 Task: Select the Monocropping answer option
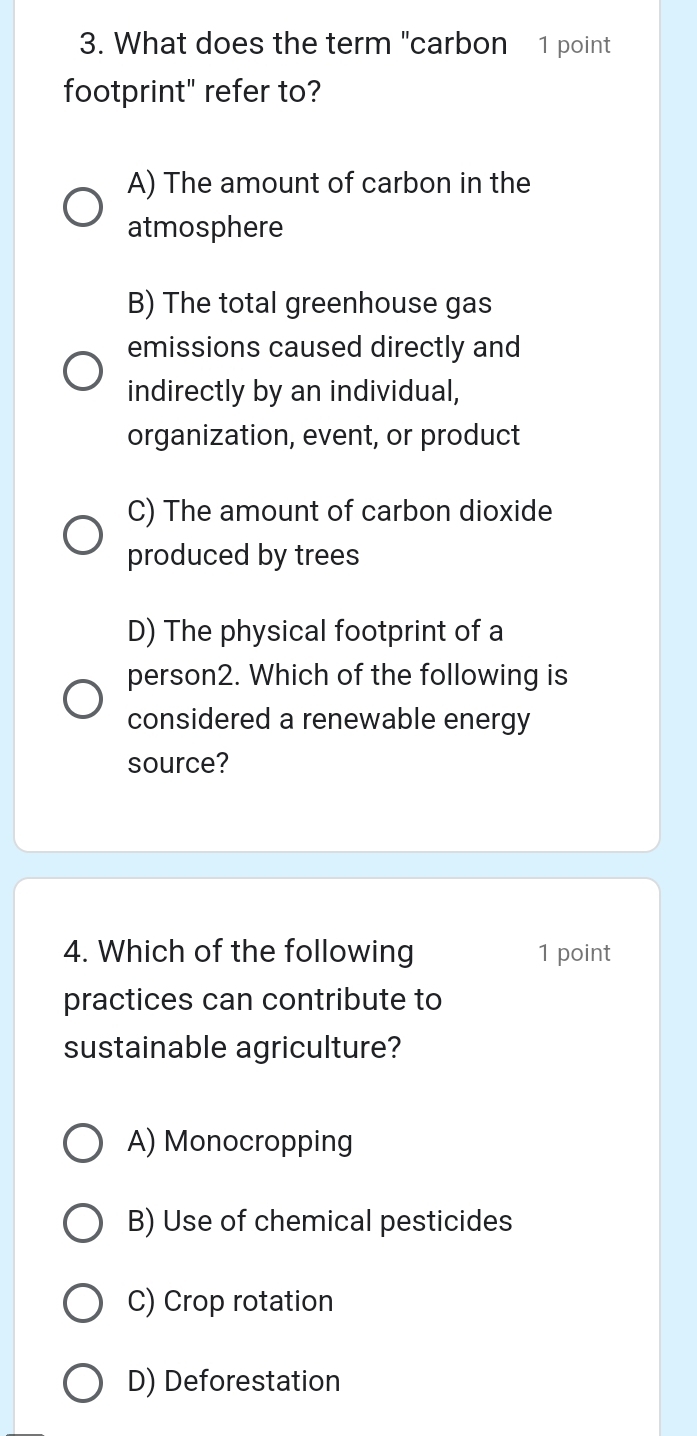(82, 1142)
